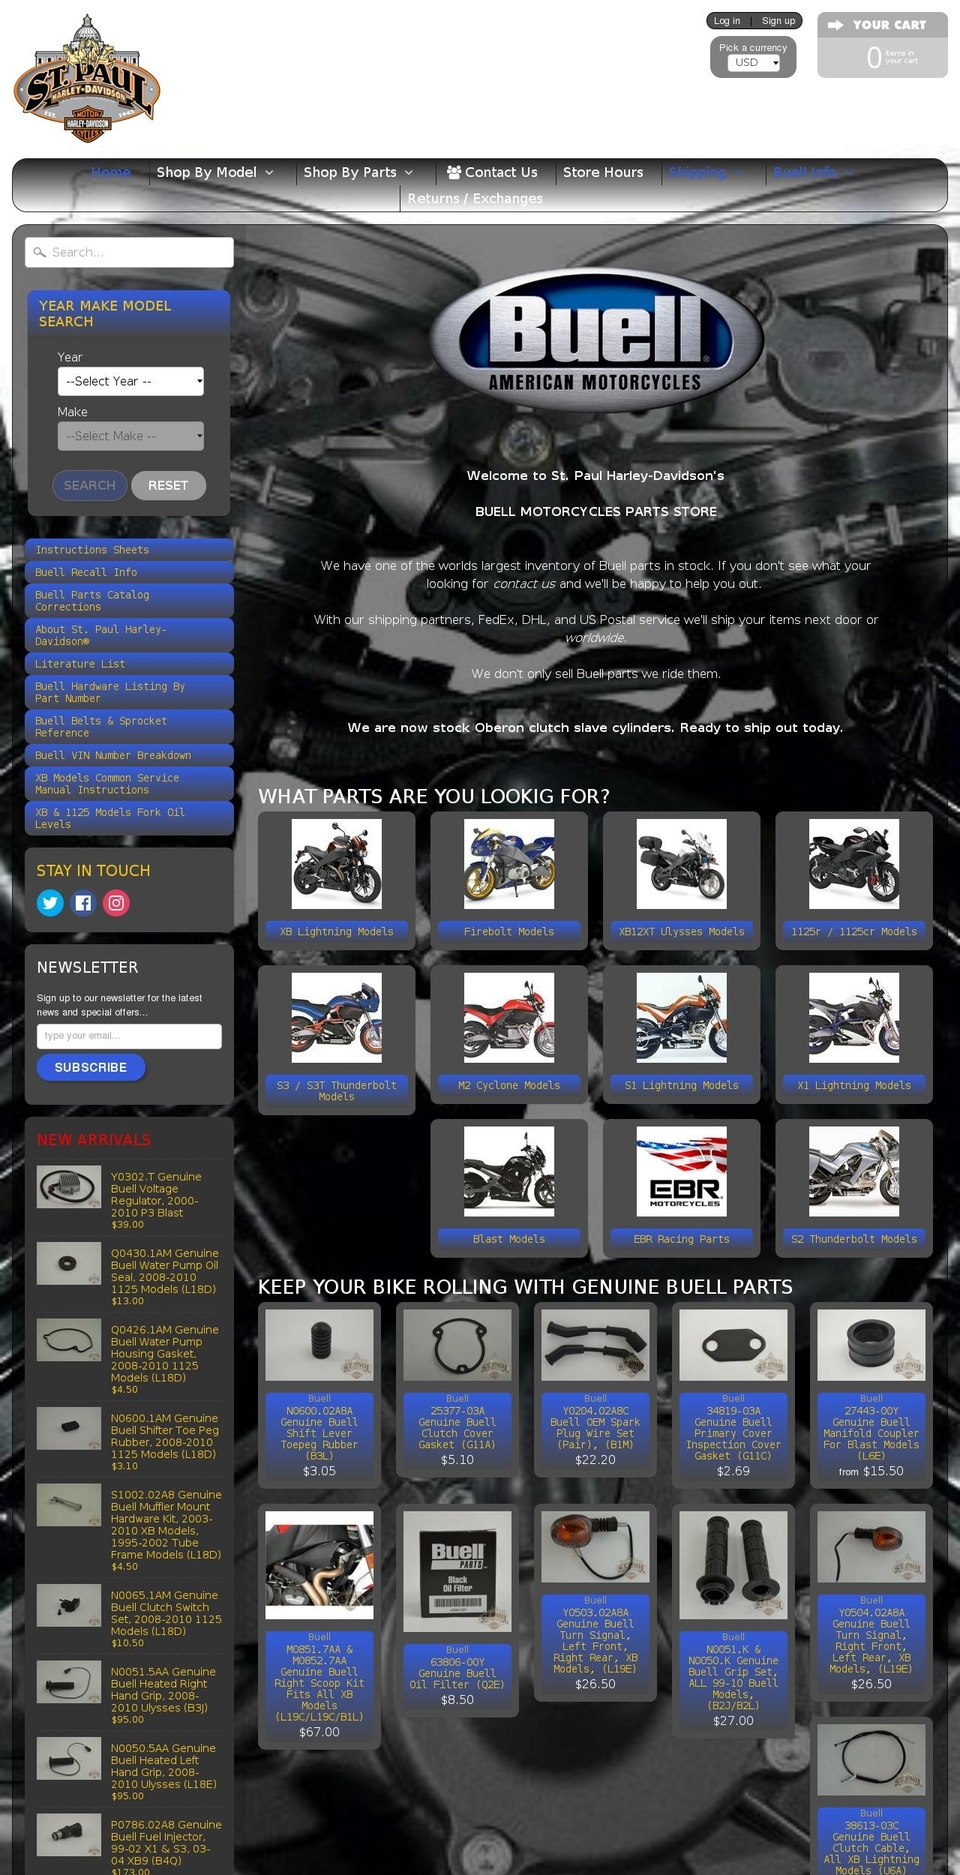
Task: Open the USD currency selector
Action: point(753,62)
